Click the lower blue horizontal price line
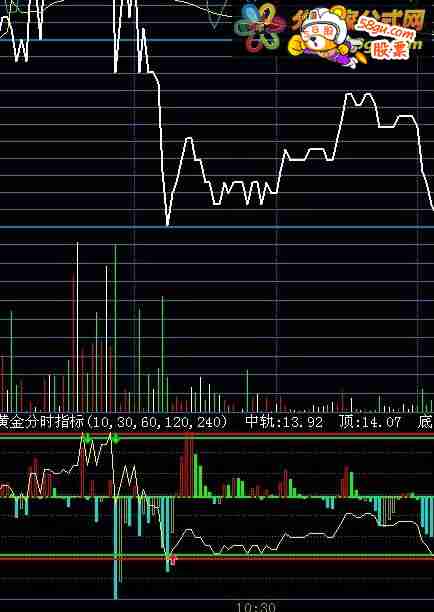434x612 pixels. (x=217, y=227)
